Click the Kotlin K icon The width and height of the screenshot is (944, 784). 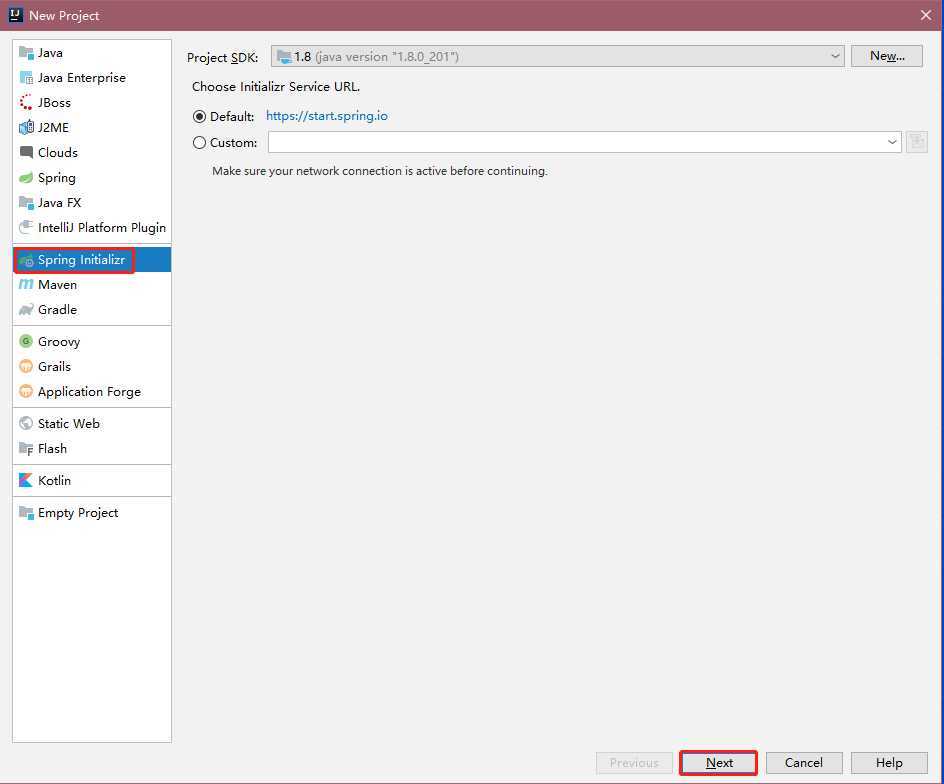[26, 481]
